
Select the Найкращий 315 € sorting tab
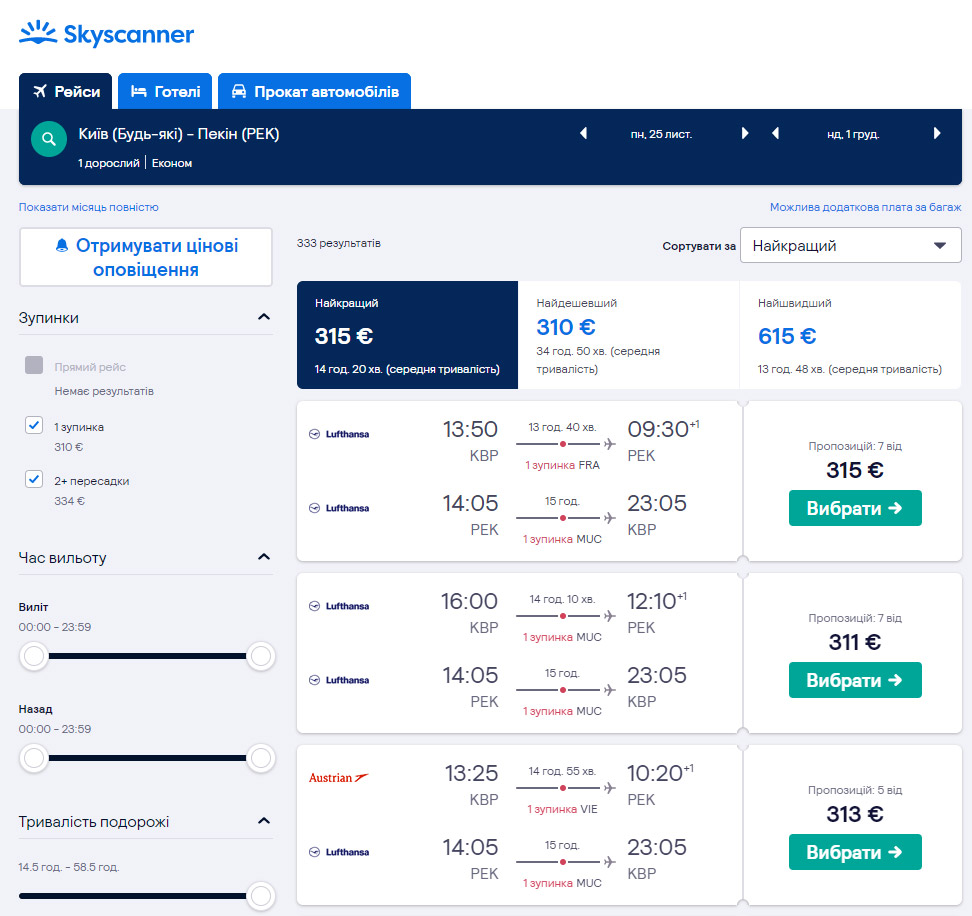click(x=407, y=335)
